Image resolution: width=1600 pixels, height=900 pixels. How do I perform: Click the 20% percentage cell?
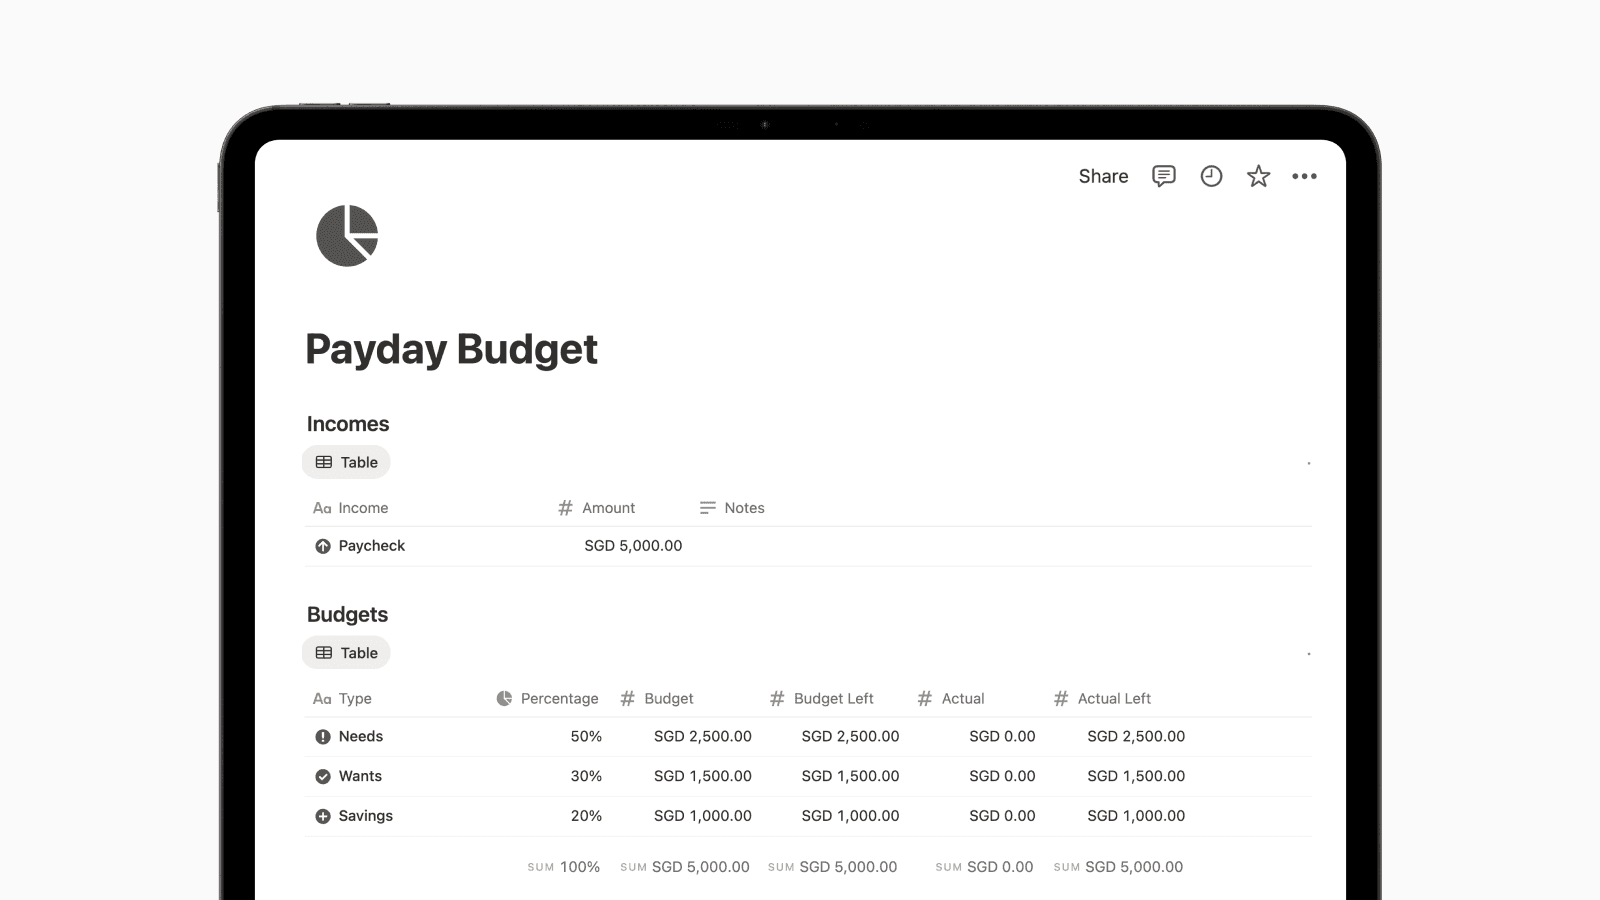tap(586, 816)
